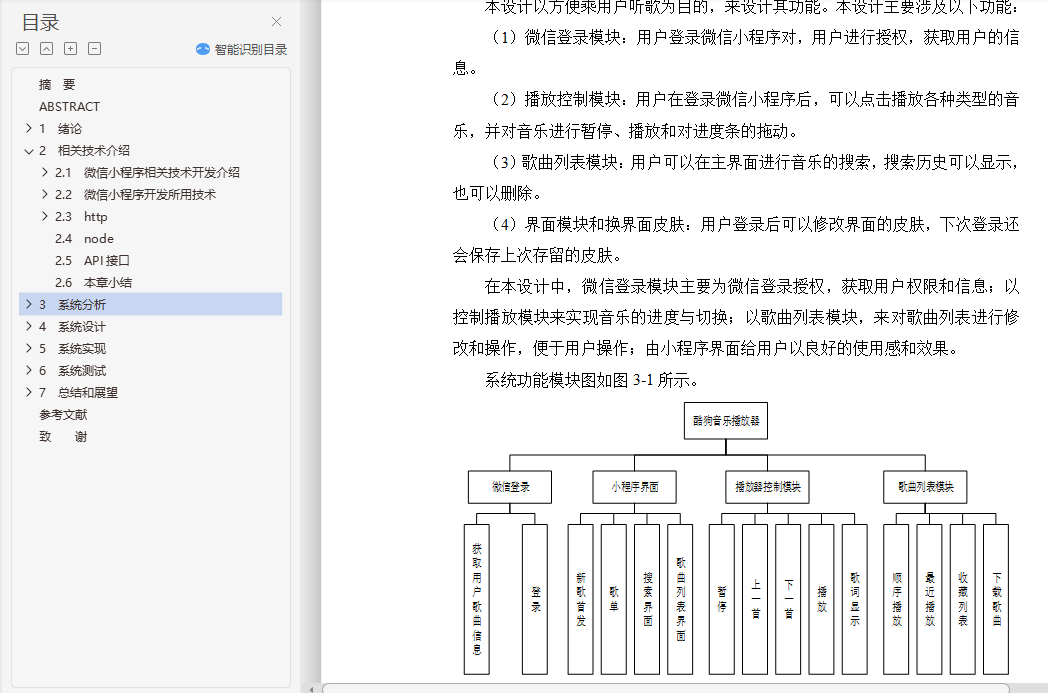1048x693 pixels.
Task: Expand the 6 系统测试 chapter chevron
Action: 28,370
